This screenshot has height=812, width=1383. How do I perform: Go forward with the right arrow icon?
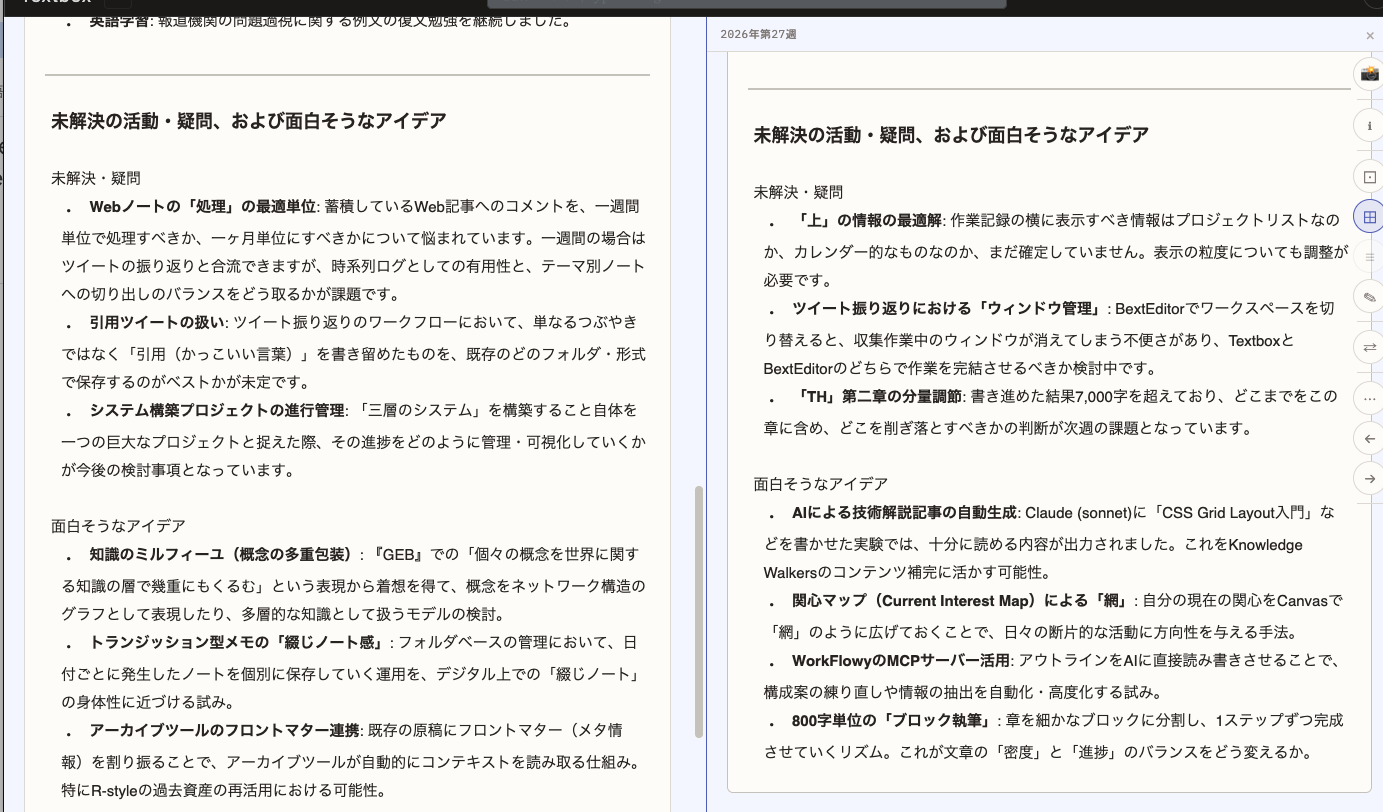(1369, 479)
